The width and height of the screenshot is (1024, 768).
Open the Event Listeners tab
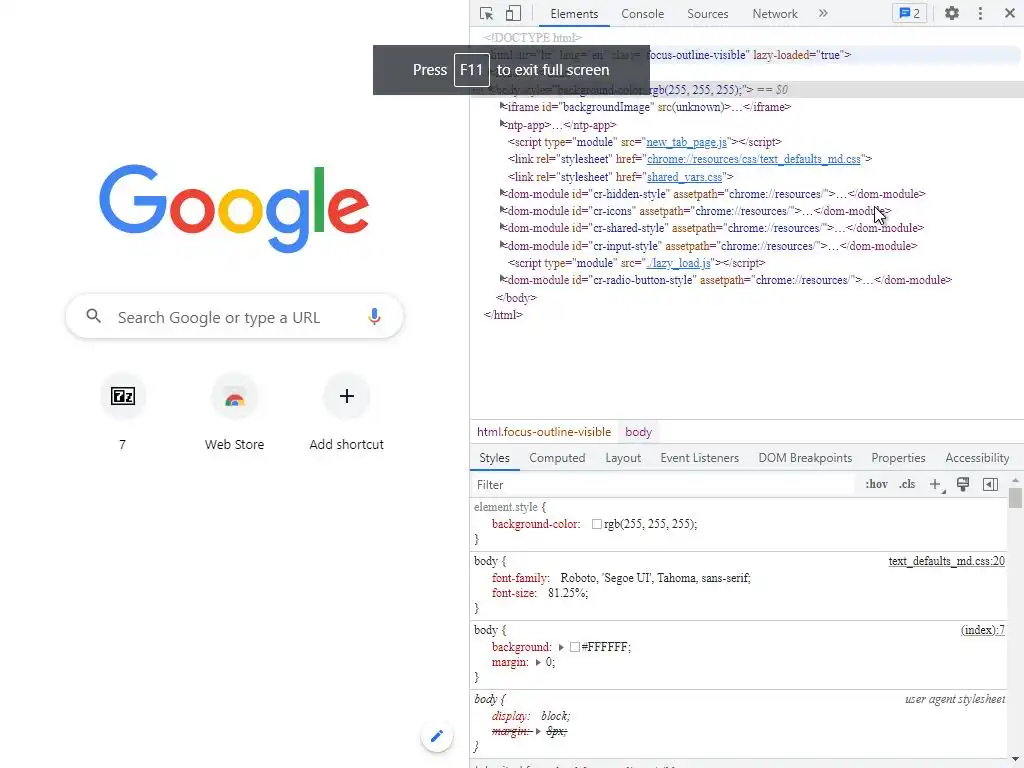tap(699, 458)
